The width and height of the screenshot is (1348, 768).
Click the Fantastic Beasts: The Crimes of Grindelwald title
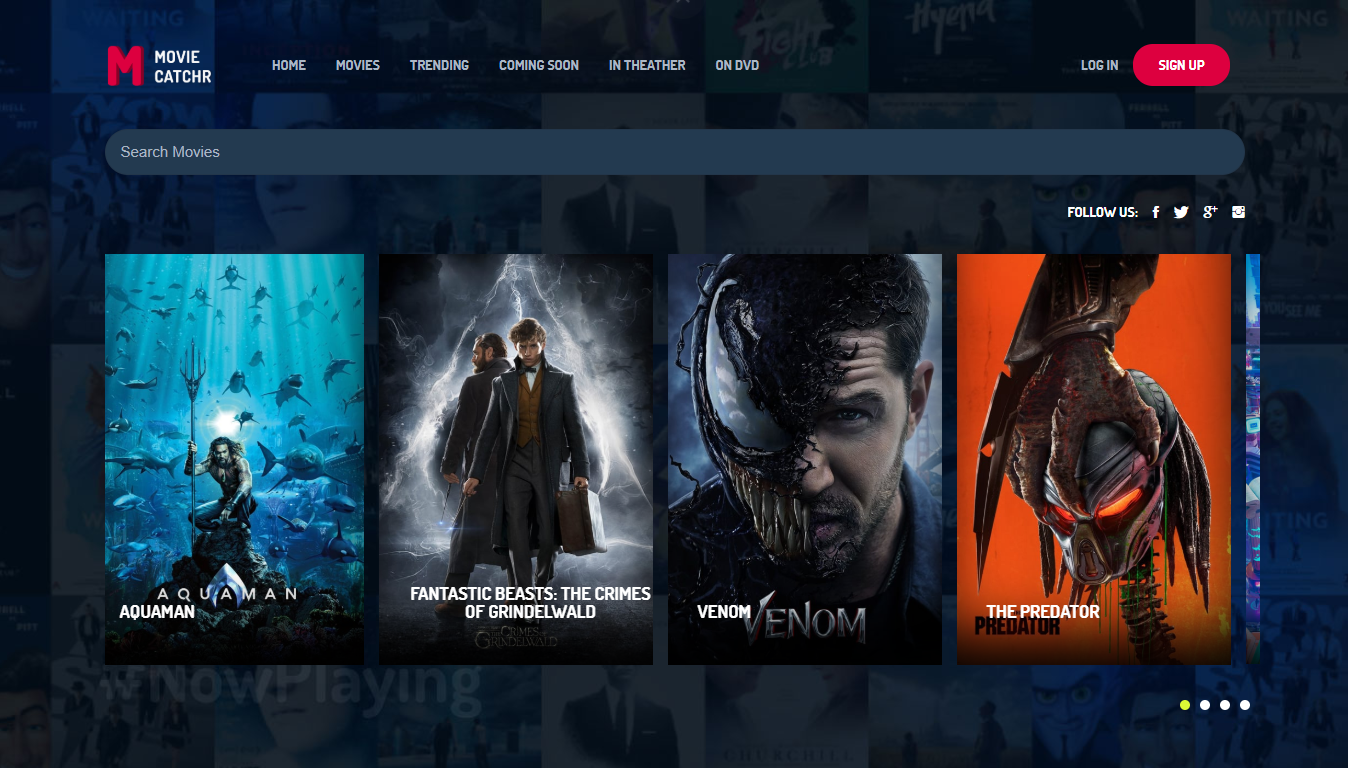coord(530,602)
